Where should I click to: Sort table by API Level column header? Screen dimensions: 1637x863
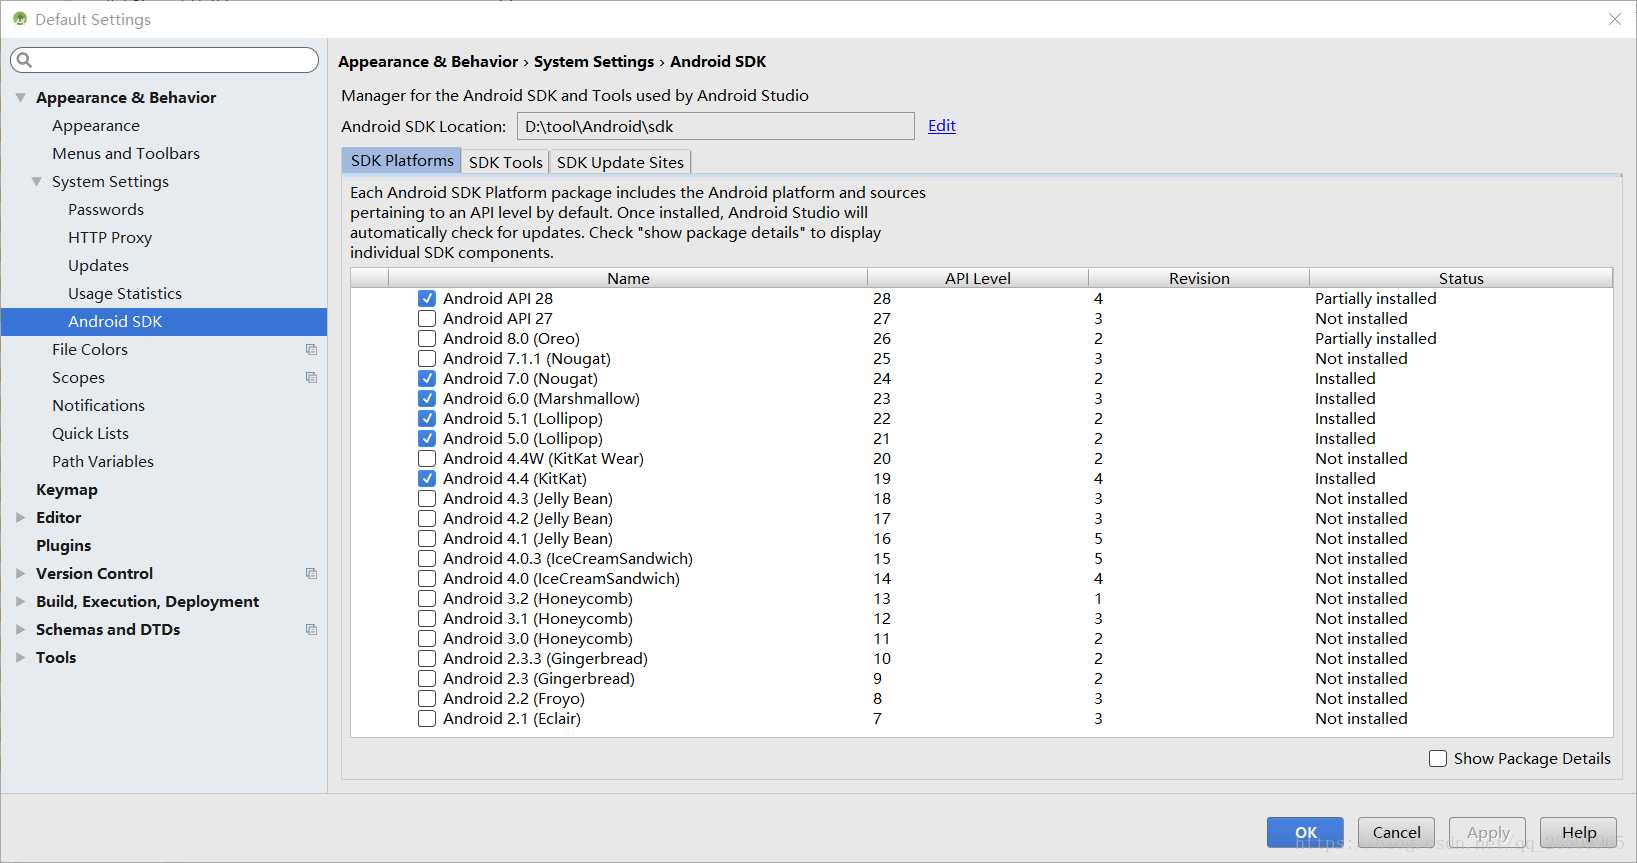click(x=978, y=278)
